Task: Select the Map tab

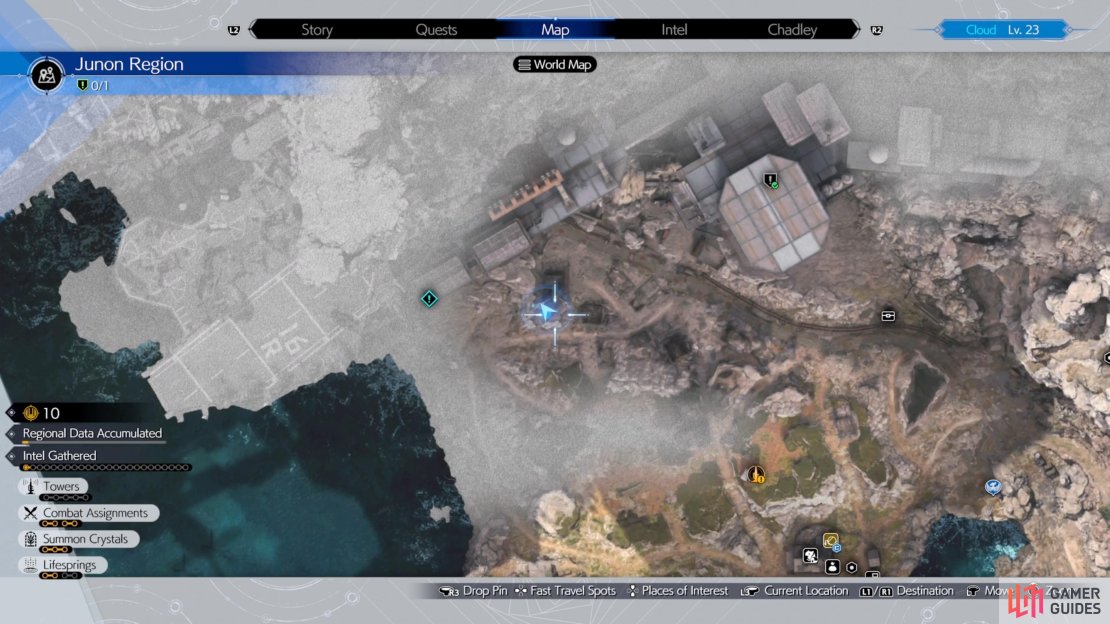Action: (555, 30)
